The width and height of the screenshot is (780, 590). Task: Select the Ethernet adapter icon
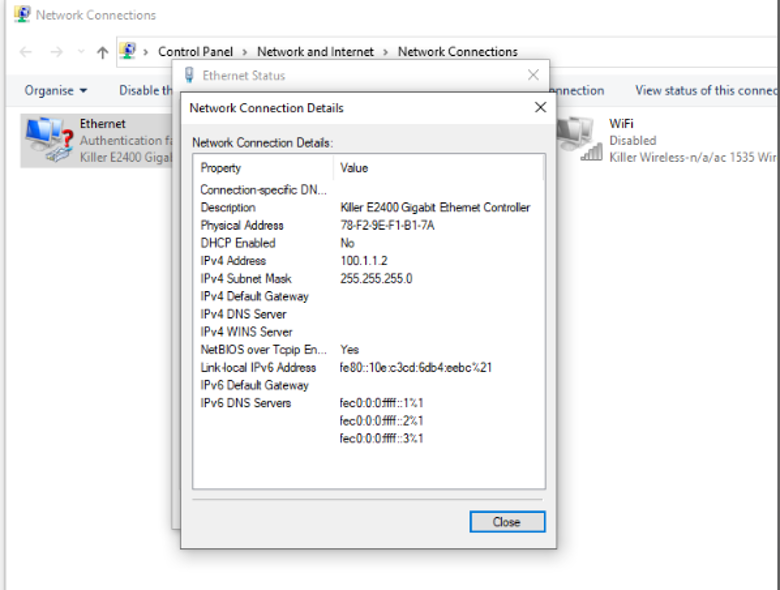point(50,140)
